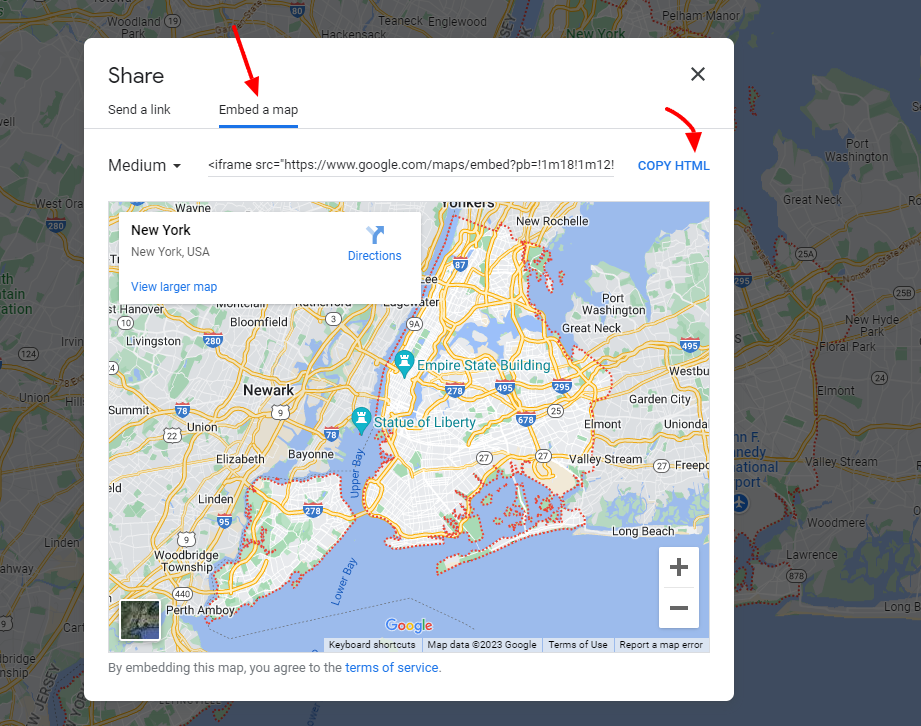Click the iframe embed code field

tap(410, 166)
